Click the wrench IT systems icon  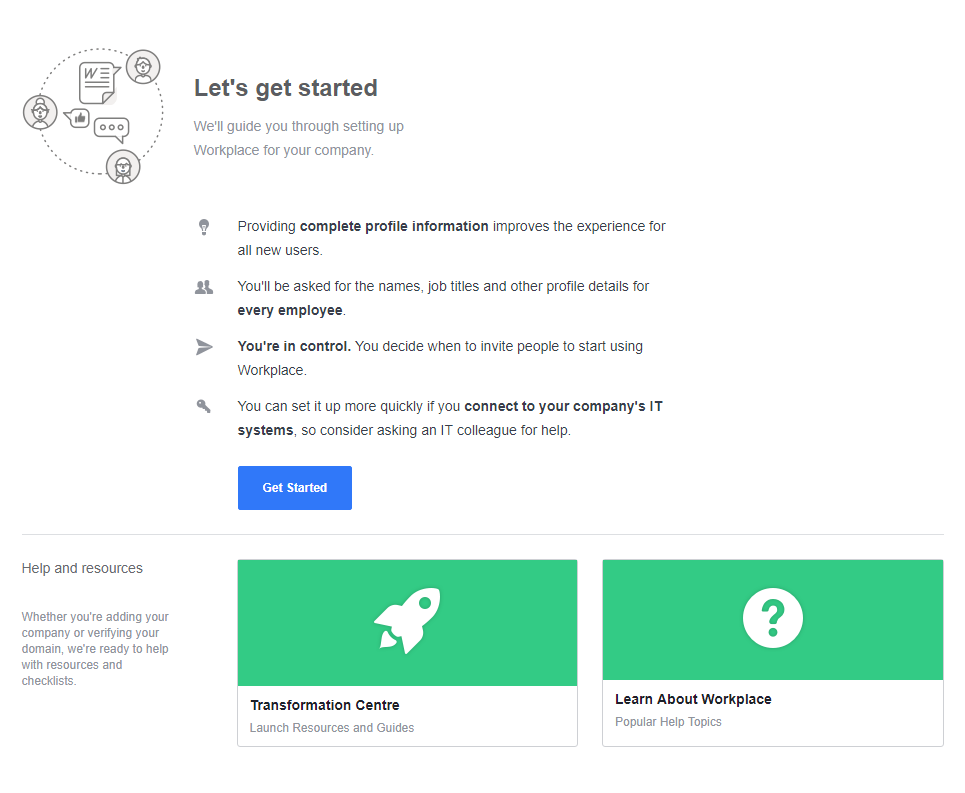[204, 406]
